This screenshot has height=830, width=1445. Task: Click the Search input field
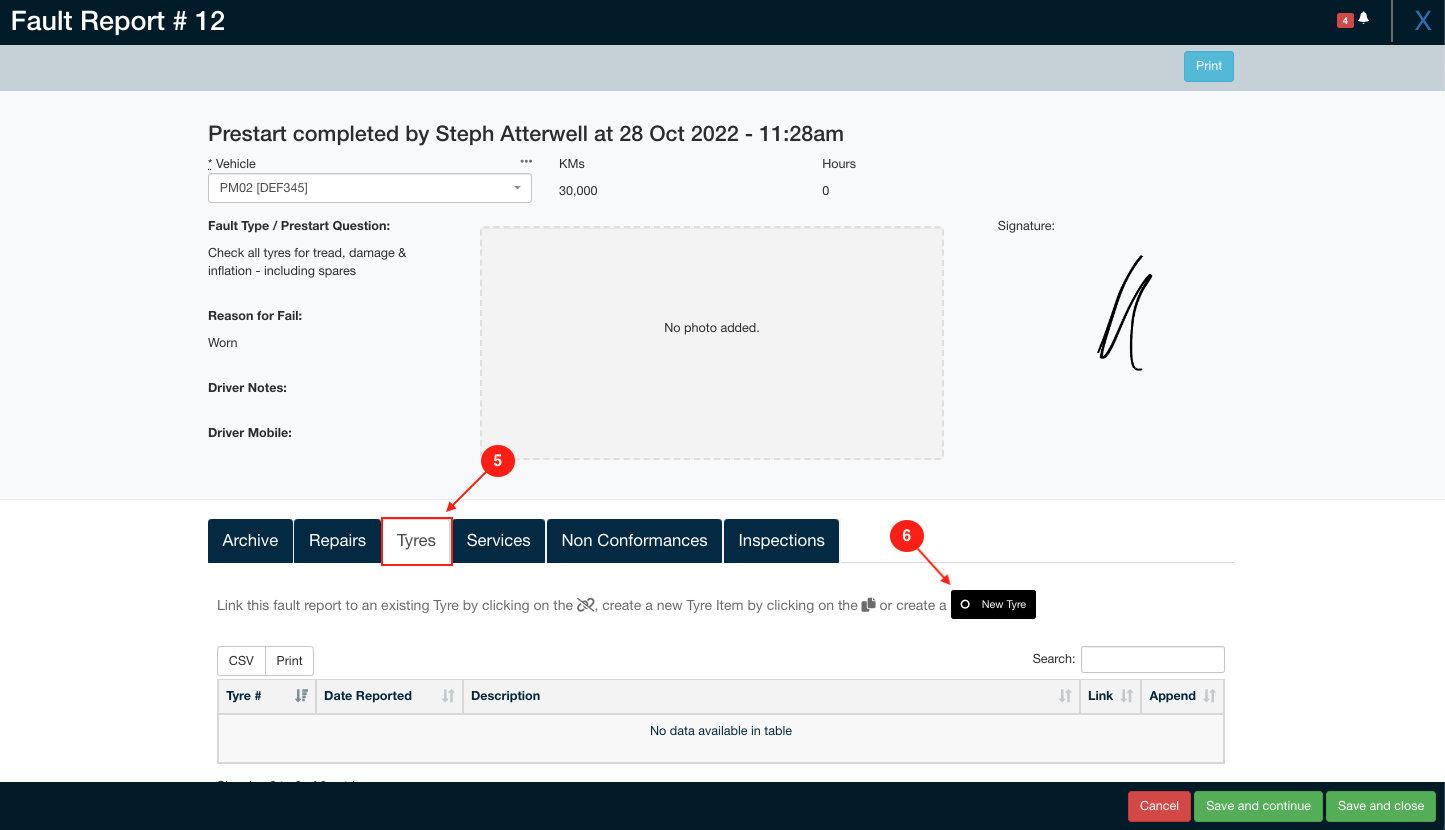coord(1152,659)
